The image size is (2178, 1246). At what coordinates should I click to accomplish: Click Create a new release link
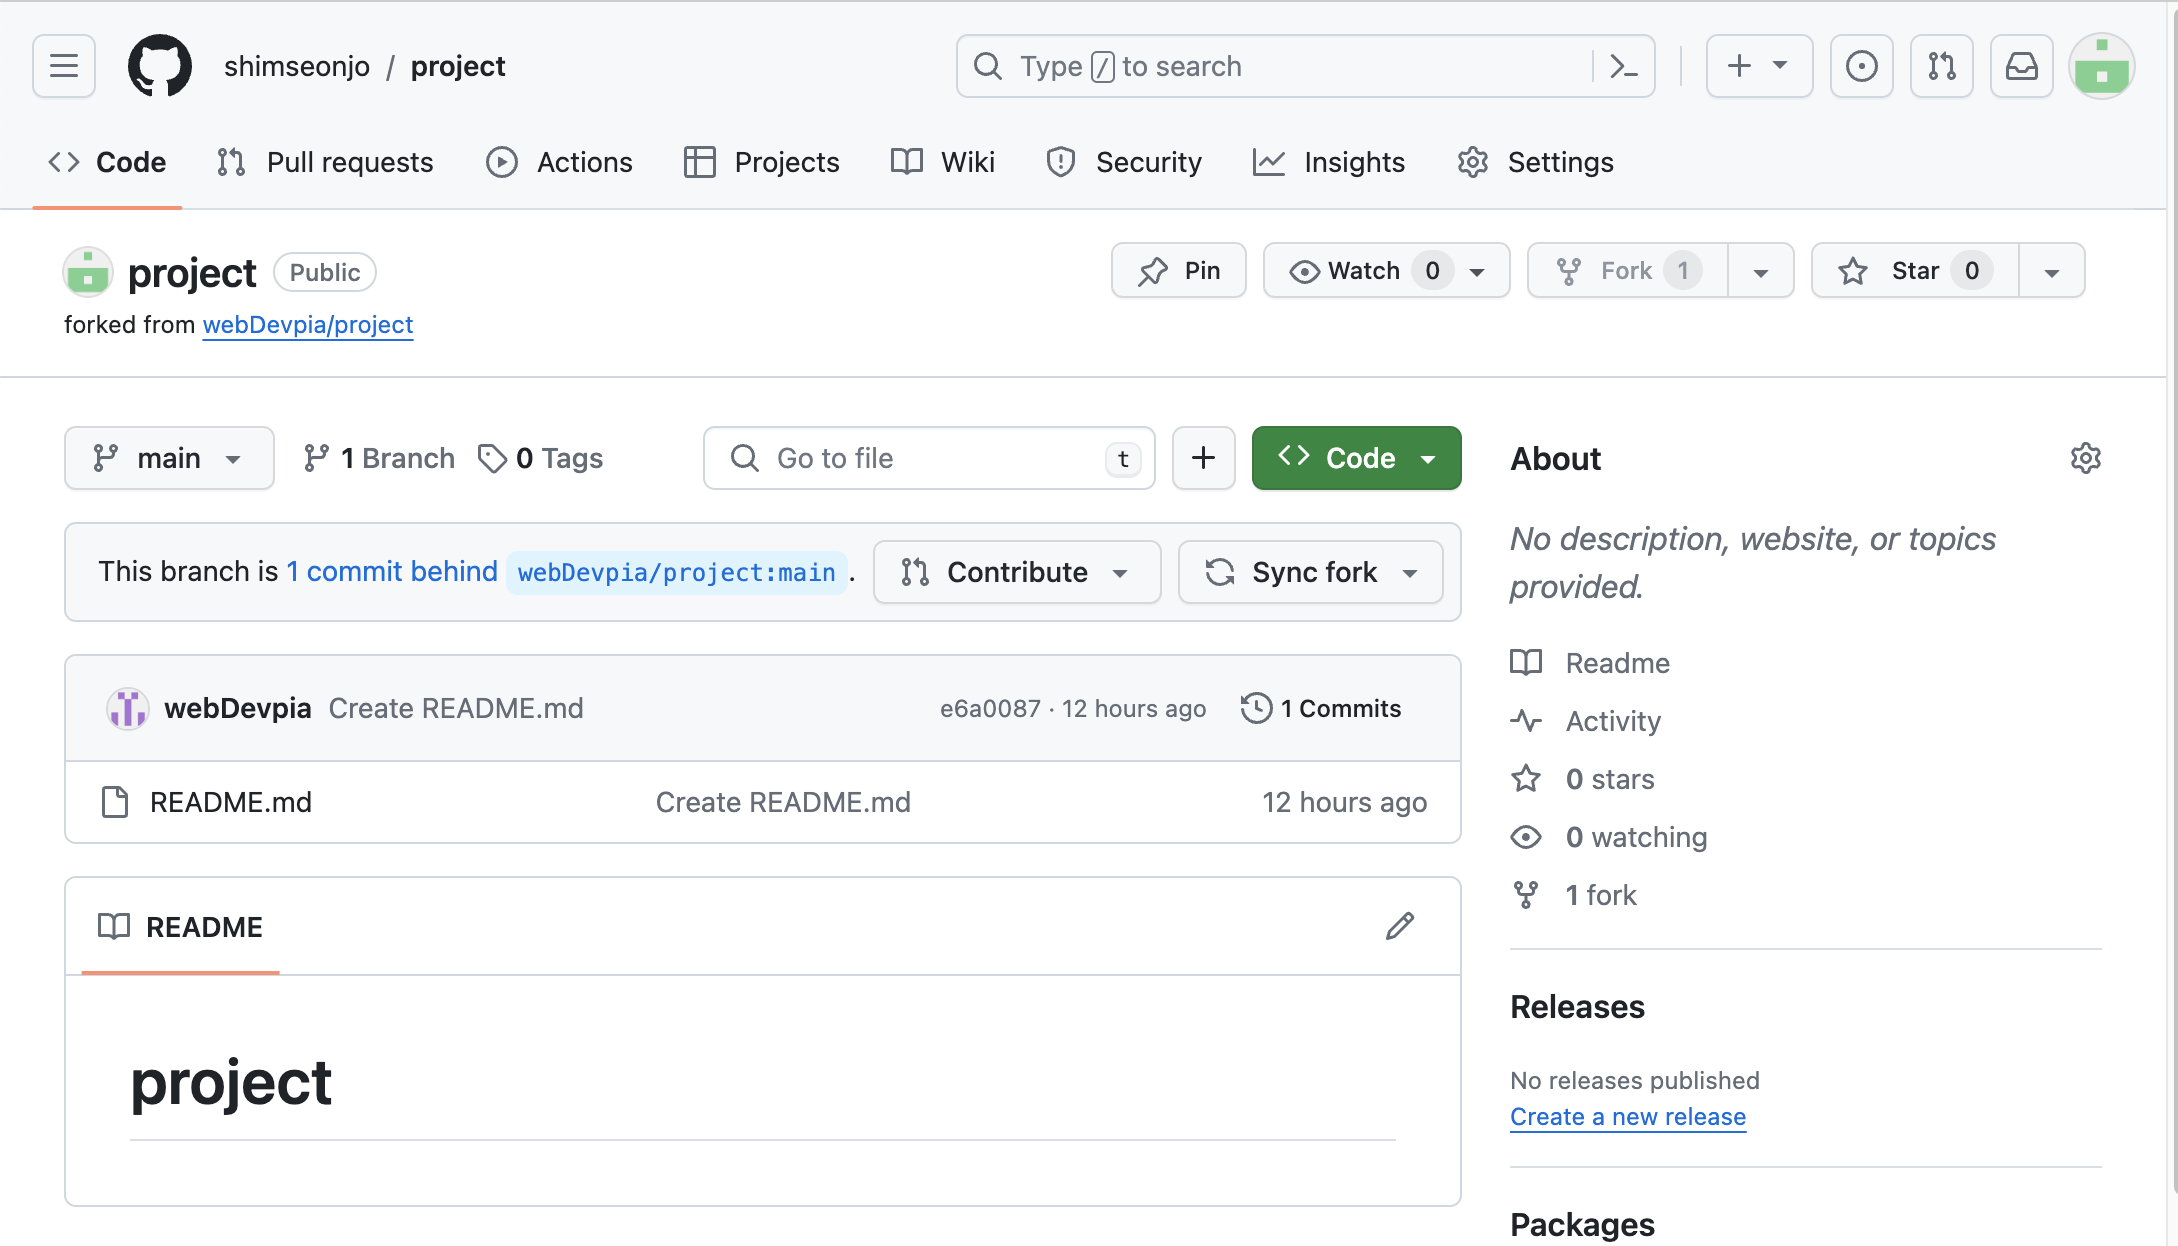[1627, 1117]
